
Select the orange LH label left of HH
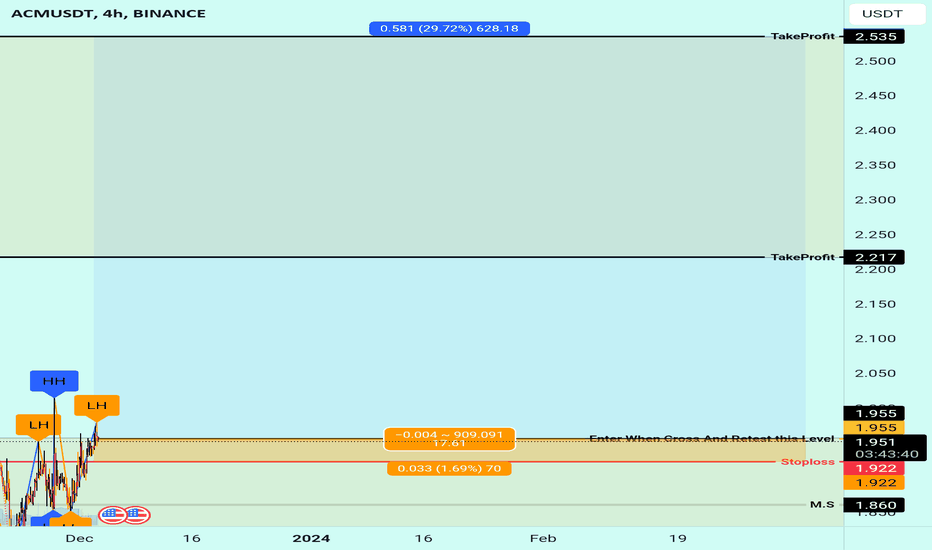(39, 425)
